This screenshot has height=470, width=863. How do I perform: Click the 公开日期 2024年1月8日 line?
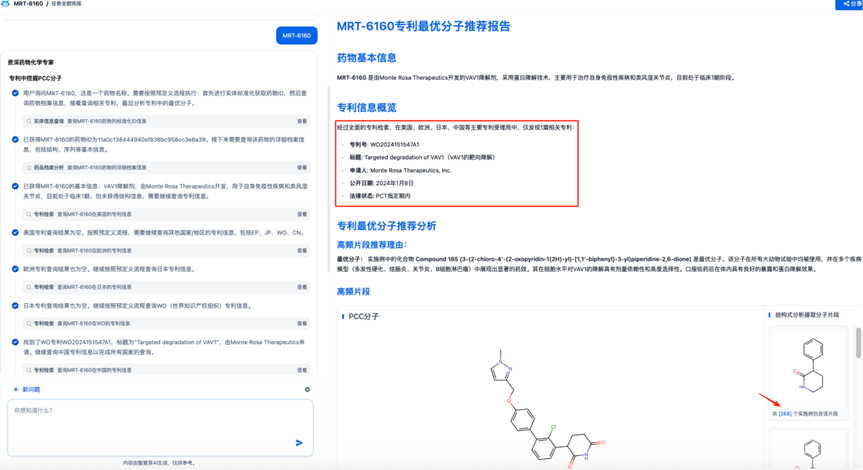coord(381,183)
